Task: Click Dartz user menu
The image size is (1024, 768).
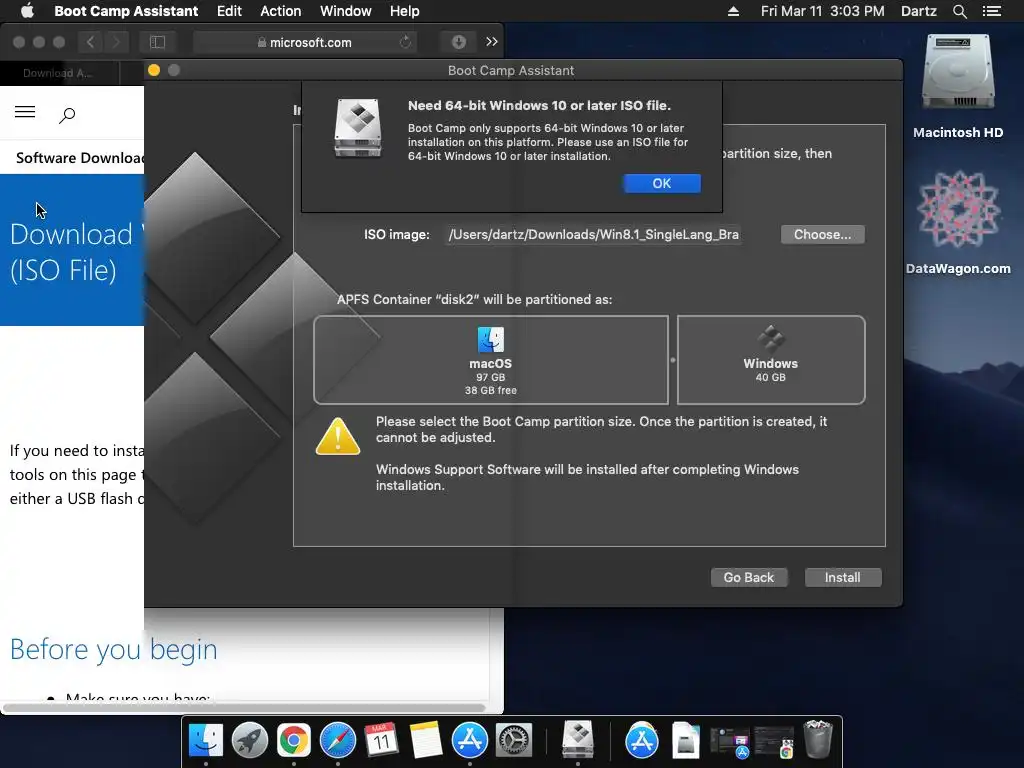Action: pyautogui.click(x=918, y=11)
